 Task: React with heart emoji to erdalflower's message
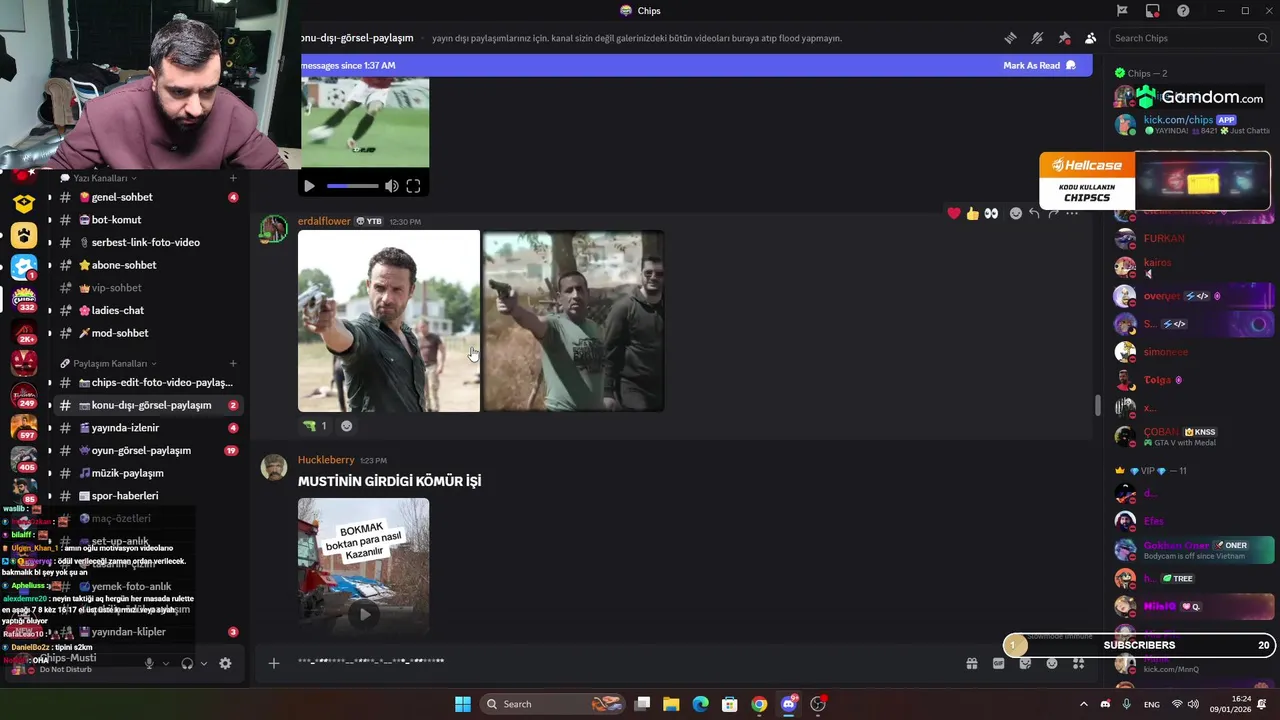point(954,213)
